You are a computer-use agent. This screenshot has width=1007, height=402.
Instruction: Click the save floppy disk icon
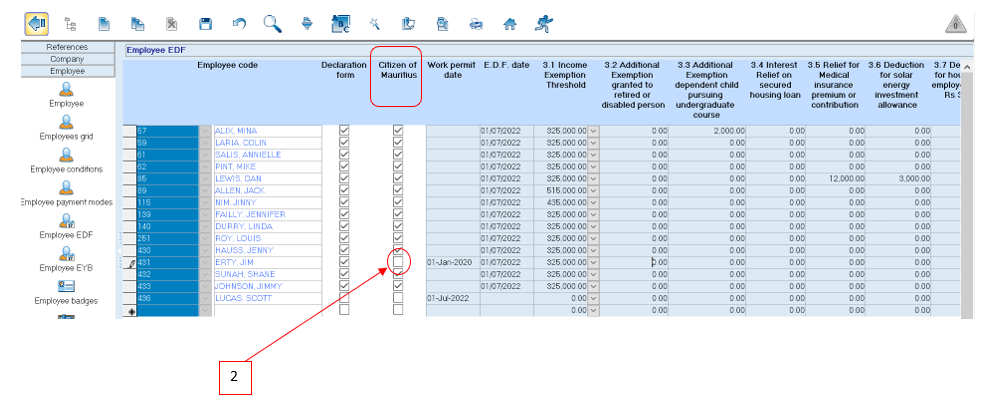(206, 22)
